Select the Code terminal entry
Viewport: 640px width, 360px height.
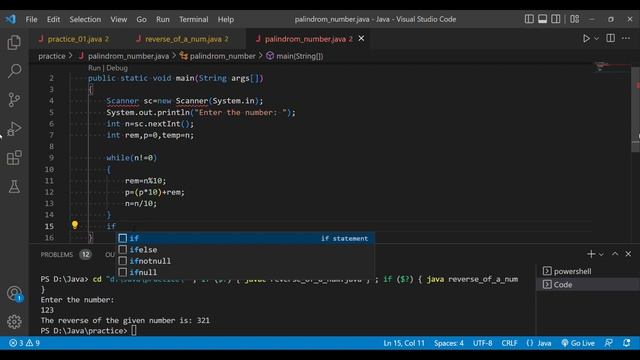click(x=588, y=284)
